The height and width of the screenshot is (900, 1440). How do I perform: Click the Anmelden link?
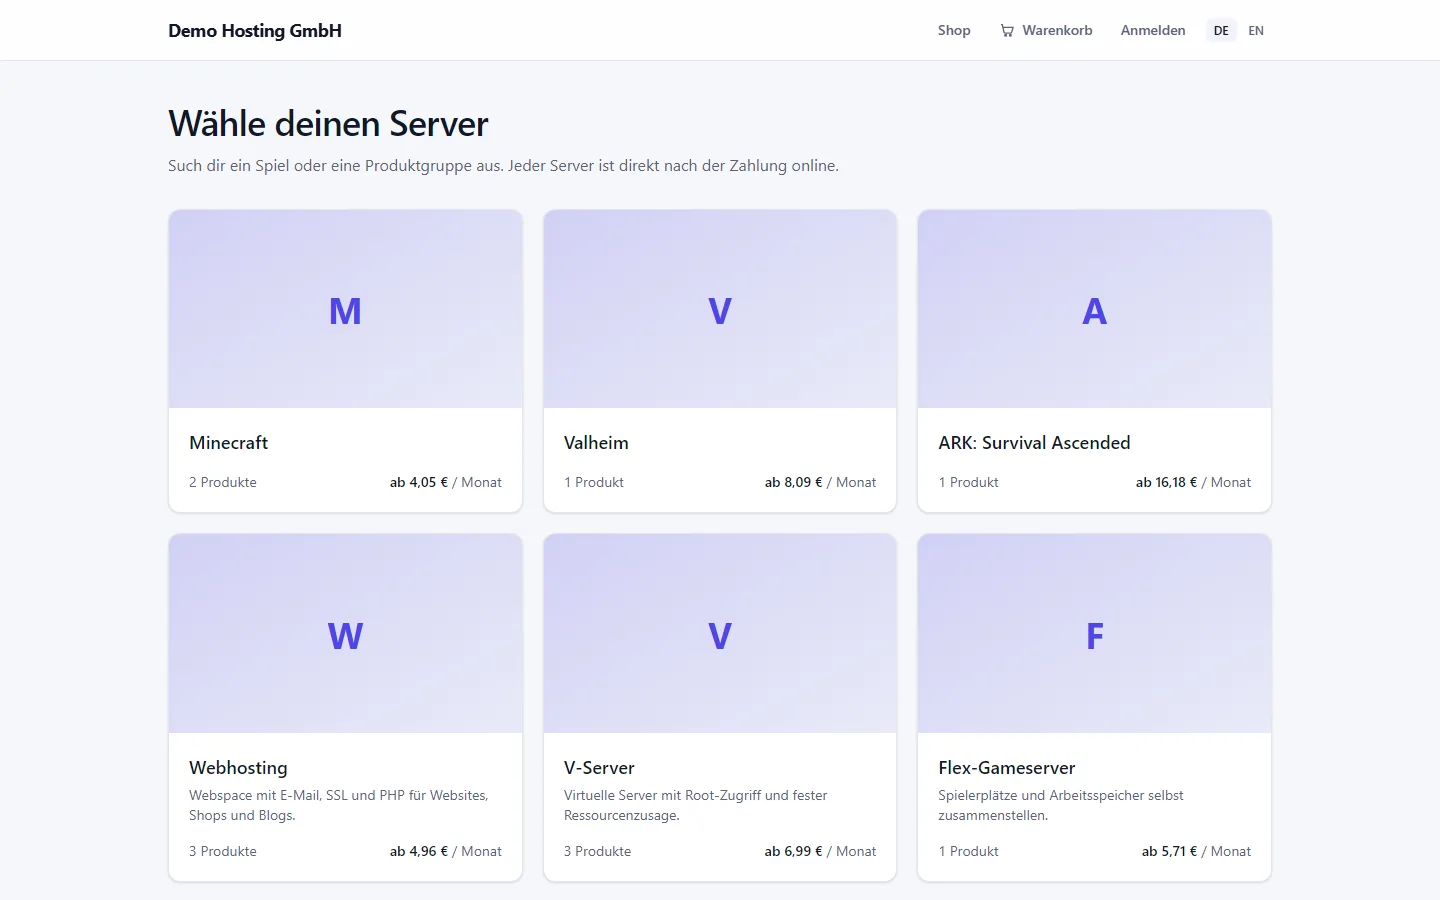click(x=1153, y=31)
